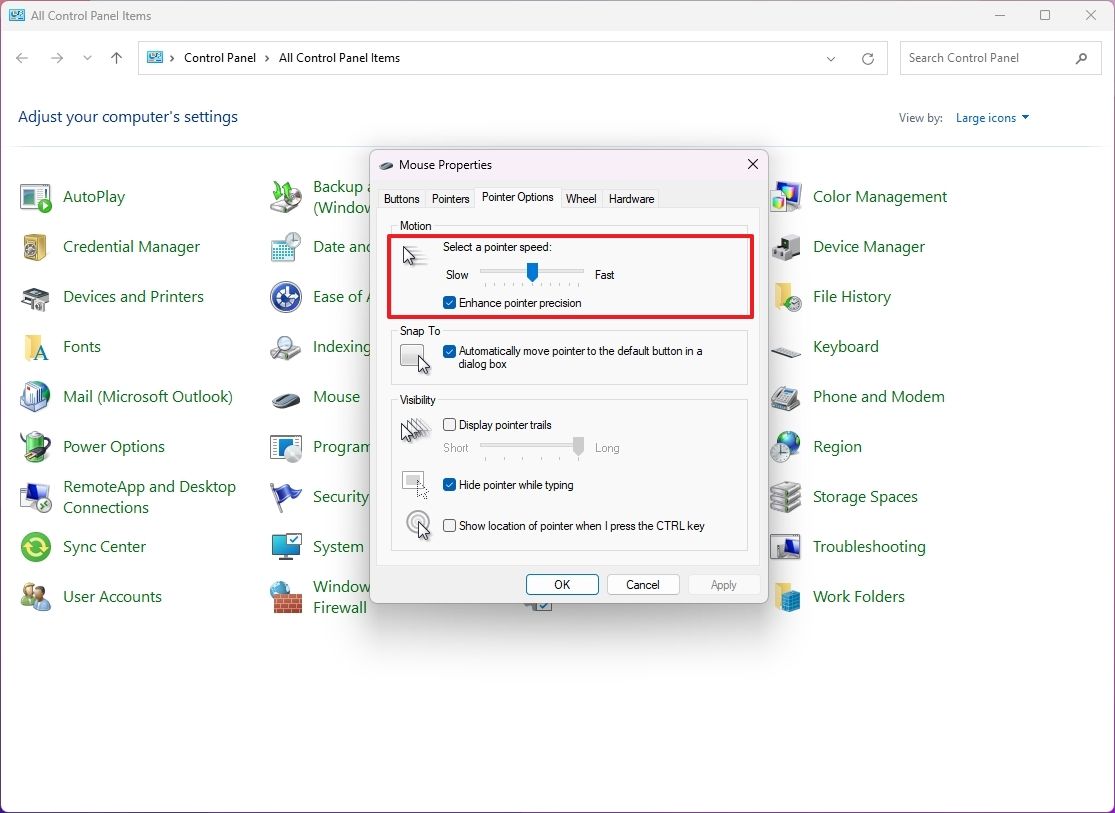
Task: Open the Credential Manager icon
Action: (131, 246)
